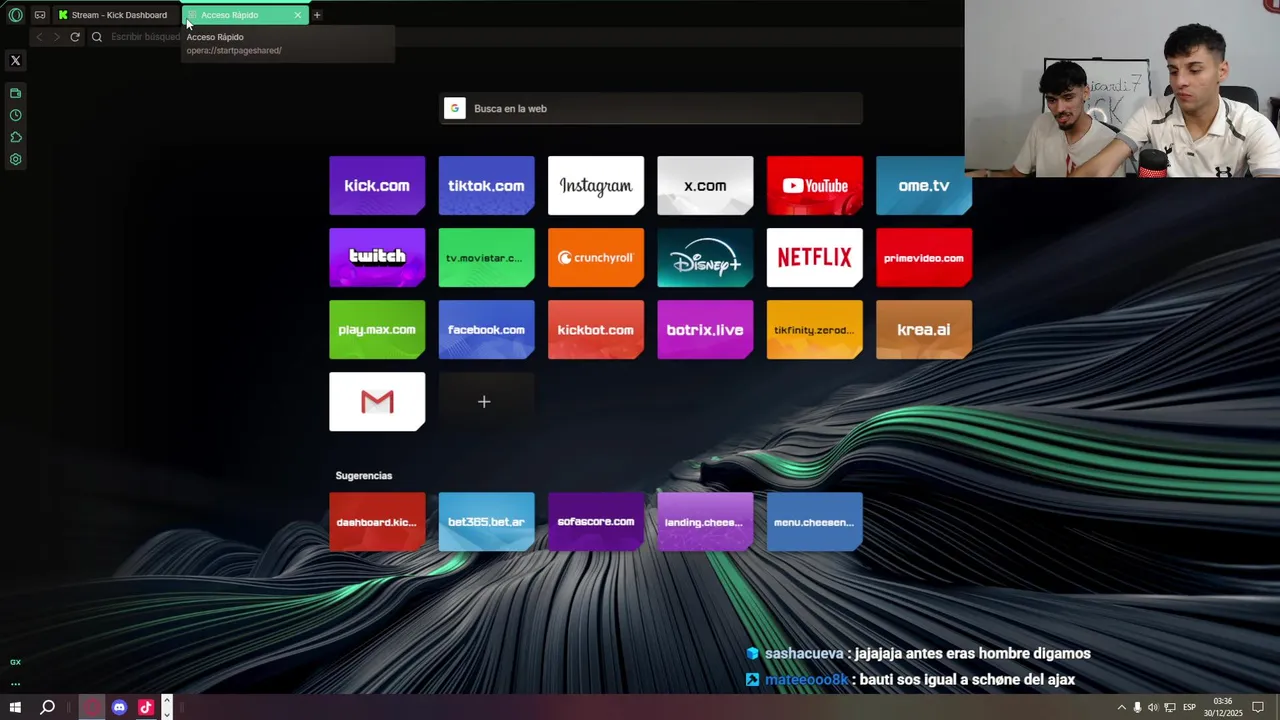The image size is (1280, 720).
Task: Open the Netflix speed dial tile
Action: pos(815,257)
